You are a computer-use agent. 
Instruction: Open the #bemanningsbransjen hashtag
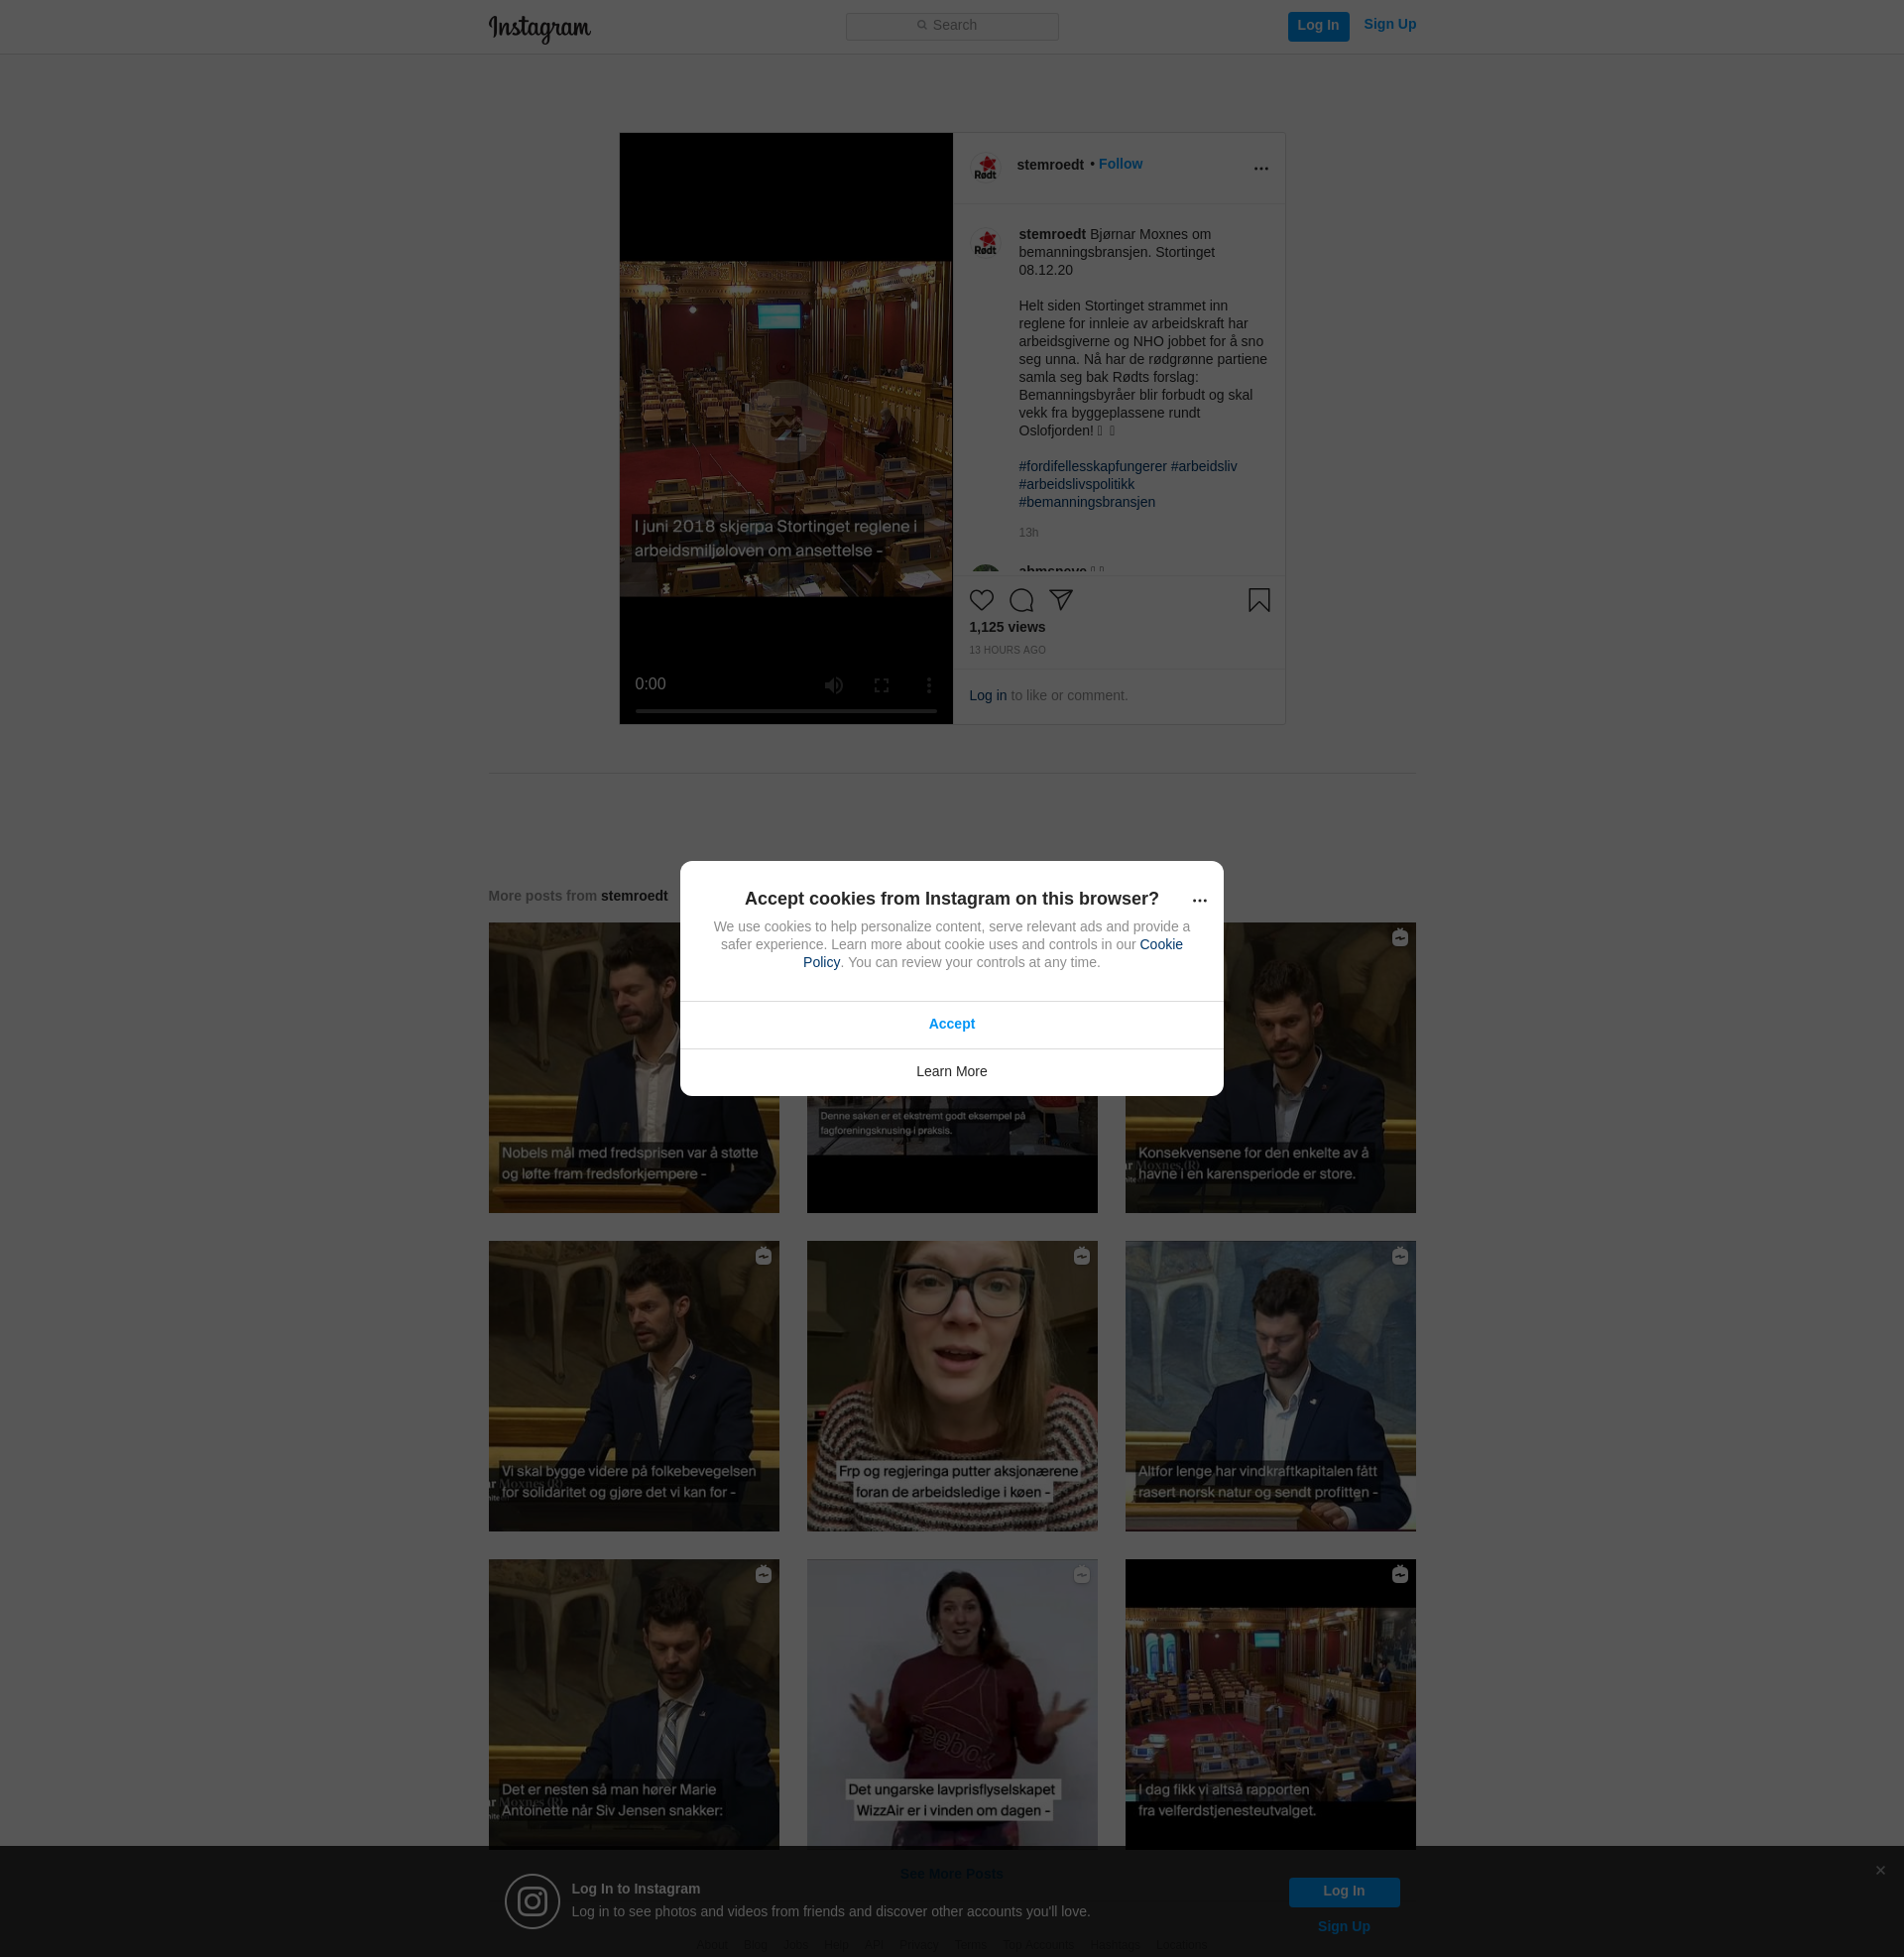coord(1086,502)
